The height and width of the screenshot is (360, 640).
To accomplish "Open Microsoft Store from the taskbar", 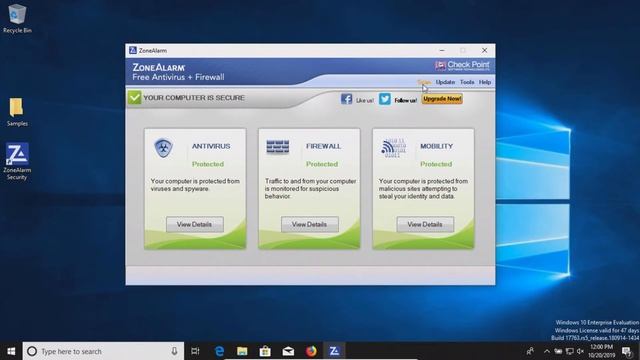I will 265,351.
